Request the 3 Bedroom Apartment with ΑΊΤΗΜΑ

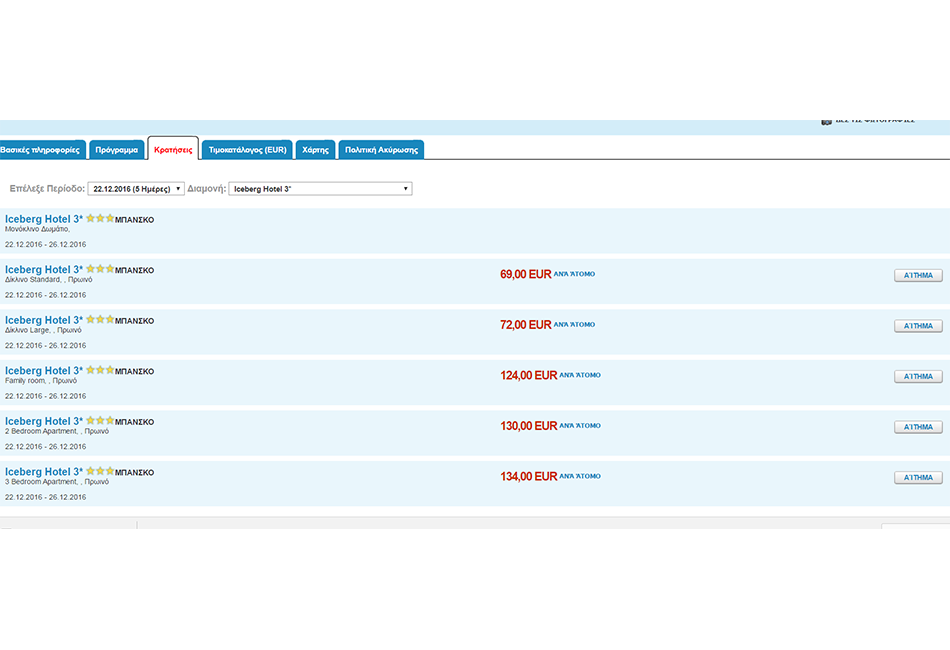(917, 478)
